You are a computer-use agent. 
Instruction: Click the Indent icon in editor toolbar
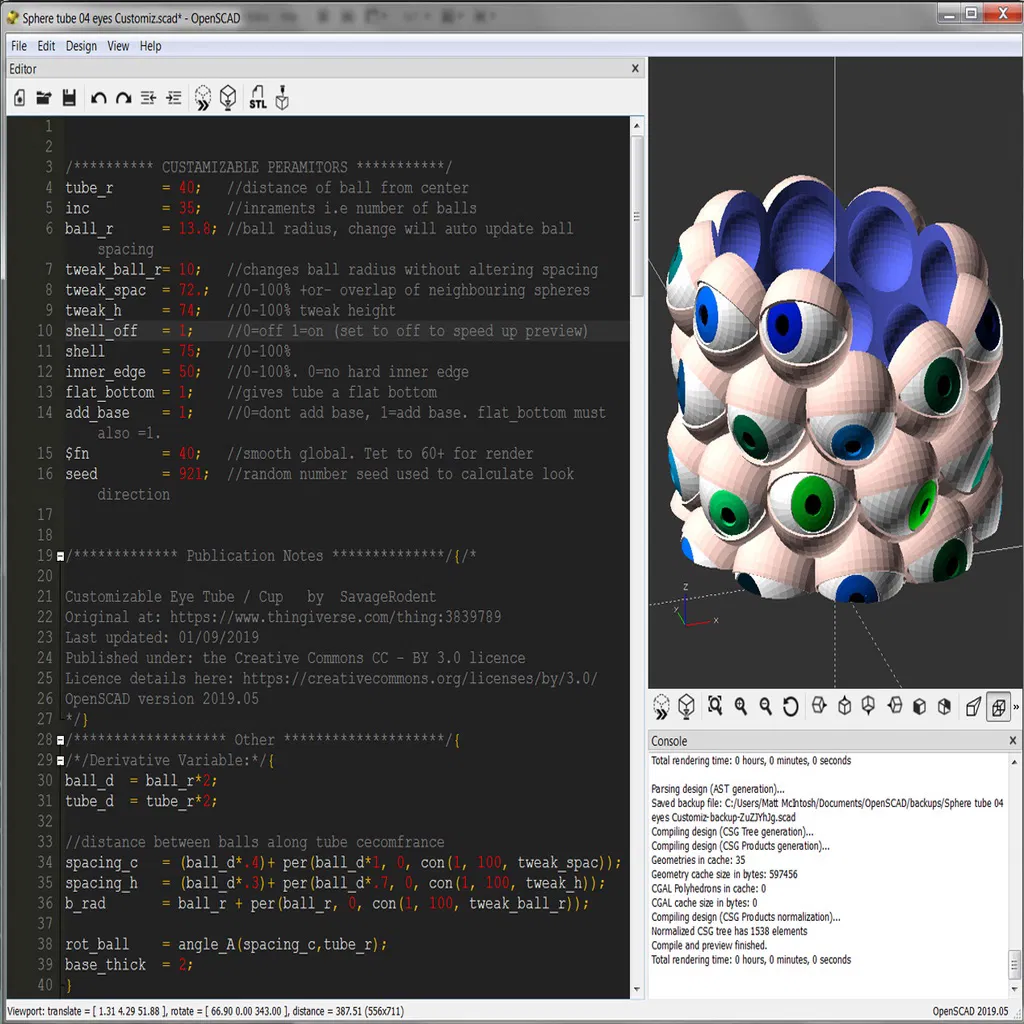[x=173, y=98]
